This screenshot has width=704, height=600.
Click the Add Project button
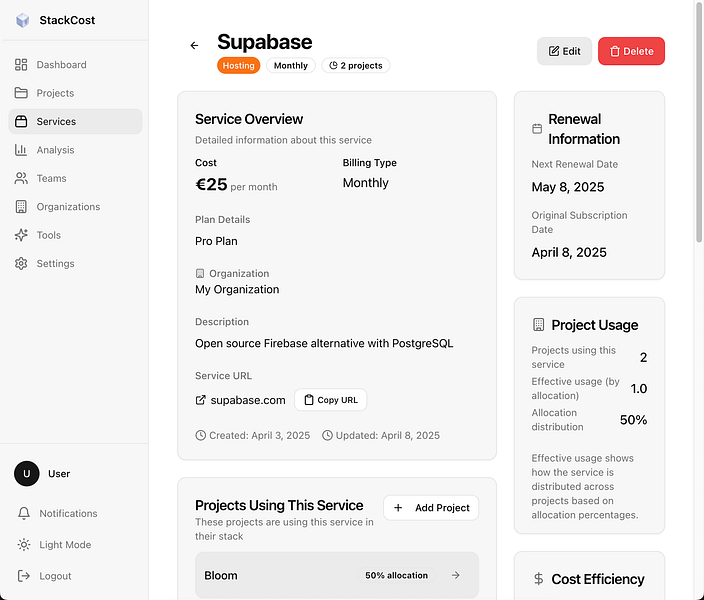(431, 508)
